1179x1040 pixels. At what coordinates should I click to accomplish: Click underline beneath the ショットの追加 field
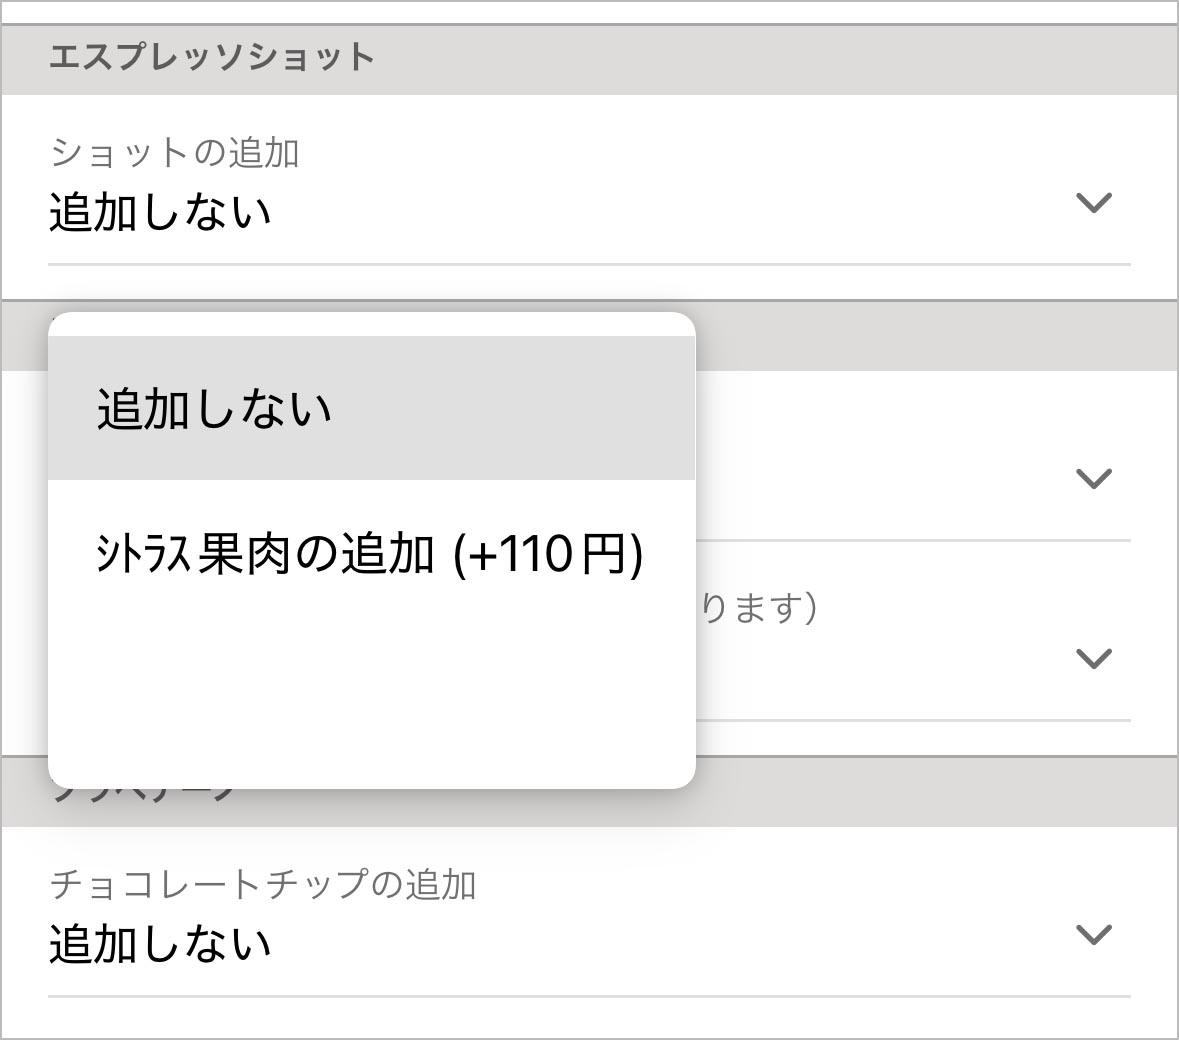click(589, 264)
